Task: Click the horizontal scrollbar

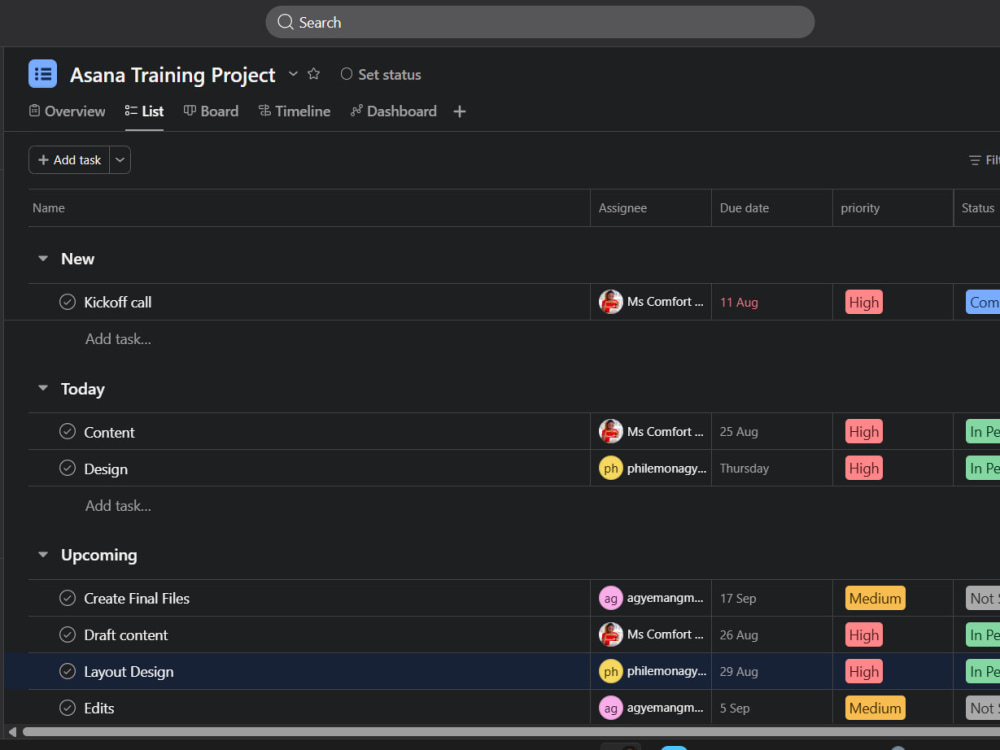Action: [x=511, y=732]
